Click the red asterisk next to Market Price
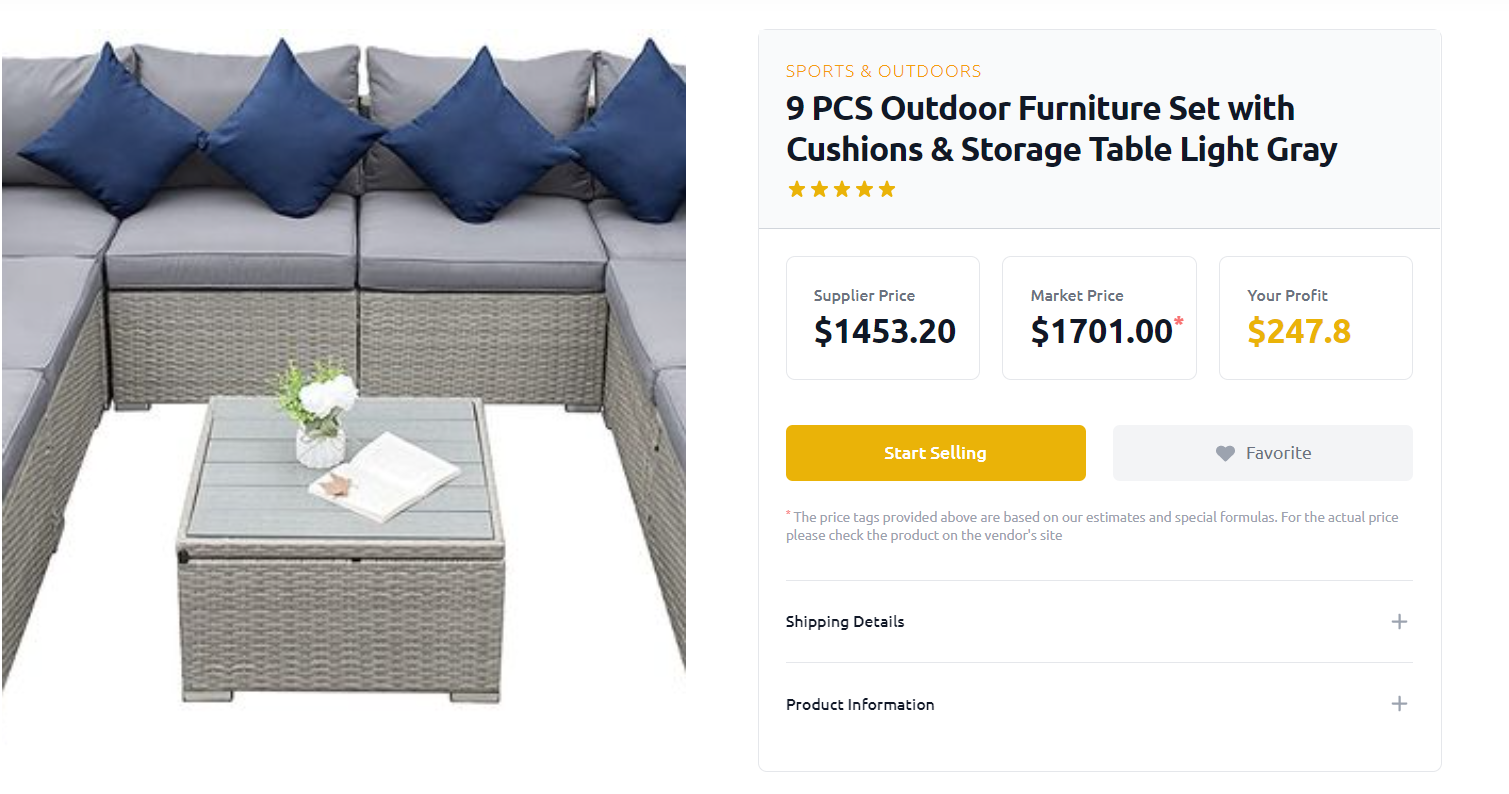This screenshot has height=794, width=1509. pyautogui.click(x=1179, y=322)
